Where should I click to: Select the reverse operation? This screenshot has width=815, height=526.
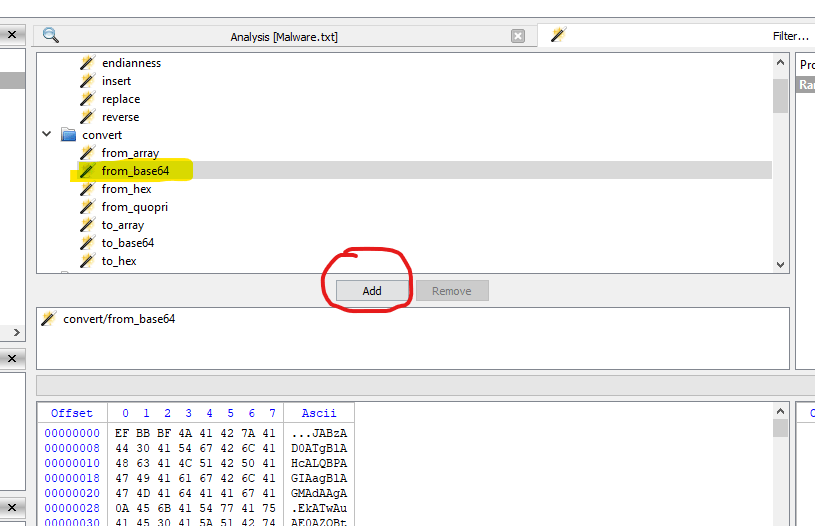[x=120, y=117]
